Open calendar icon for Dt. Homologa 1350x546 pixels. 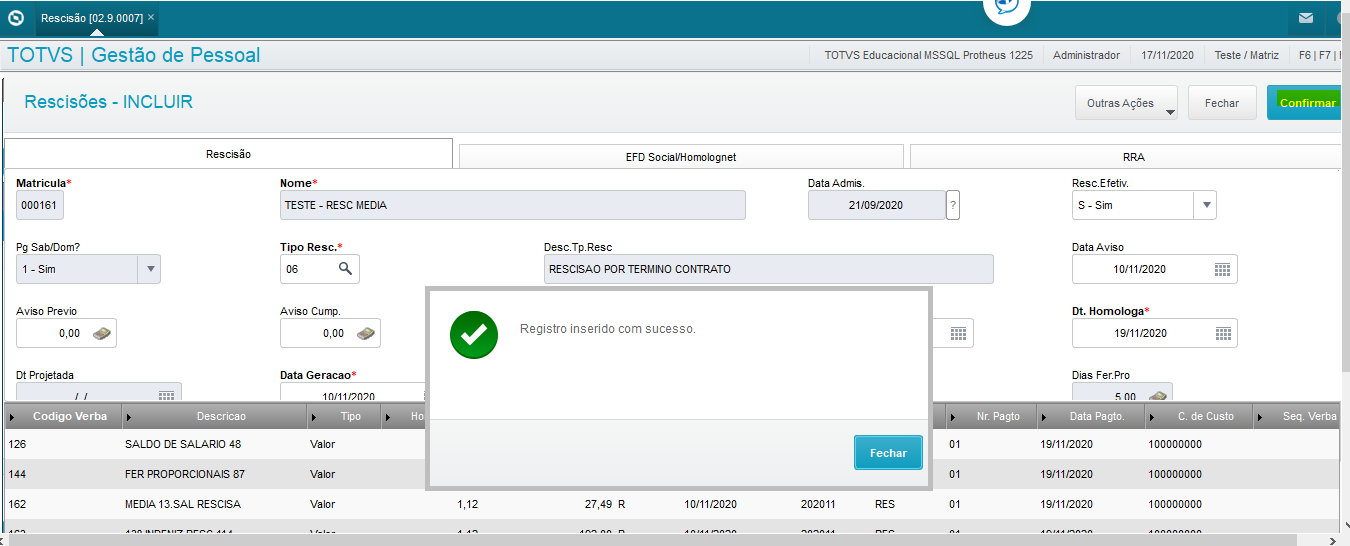(1222, 333)
